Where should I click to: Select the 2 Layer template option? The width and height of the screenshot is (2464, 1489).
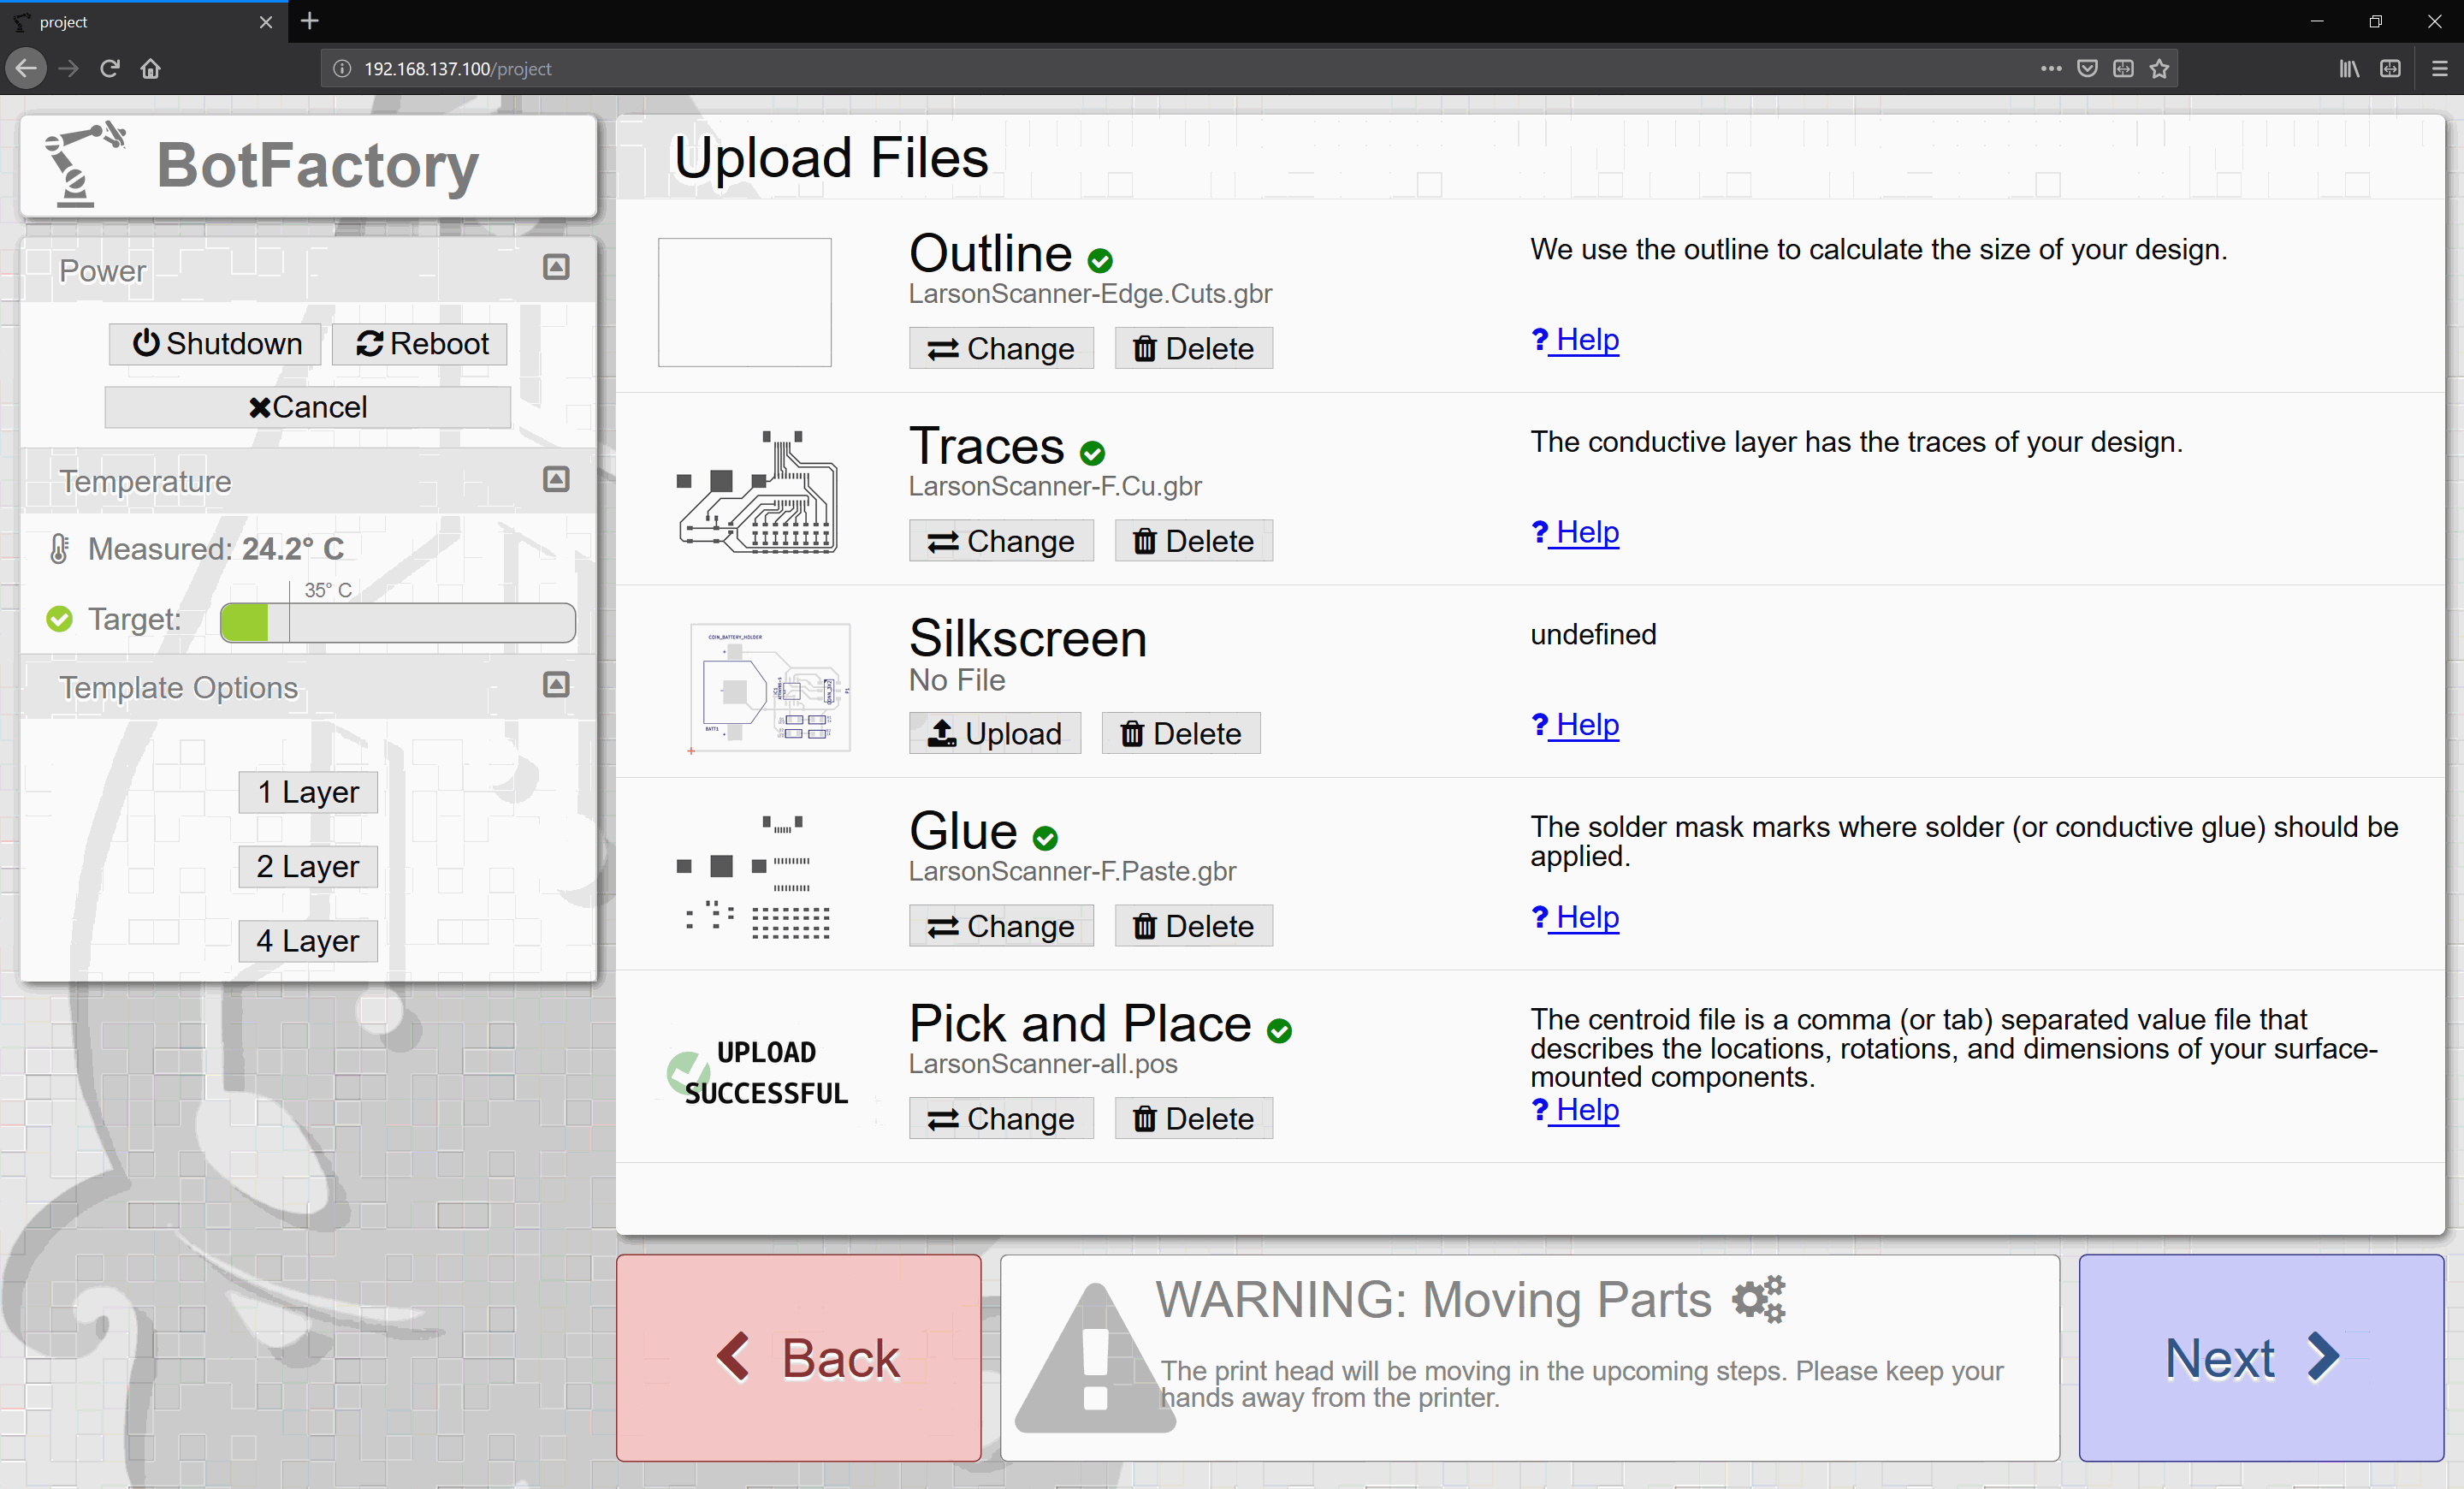tap(308, 866)
